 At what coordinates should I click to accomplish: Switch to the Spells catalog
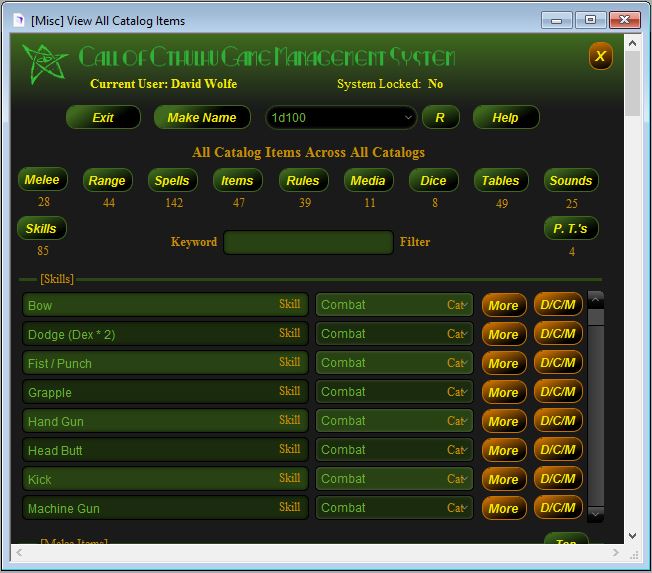pyautogui.click(x=172, y=181)
